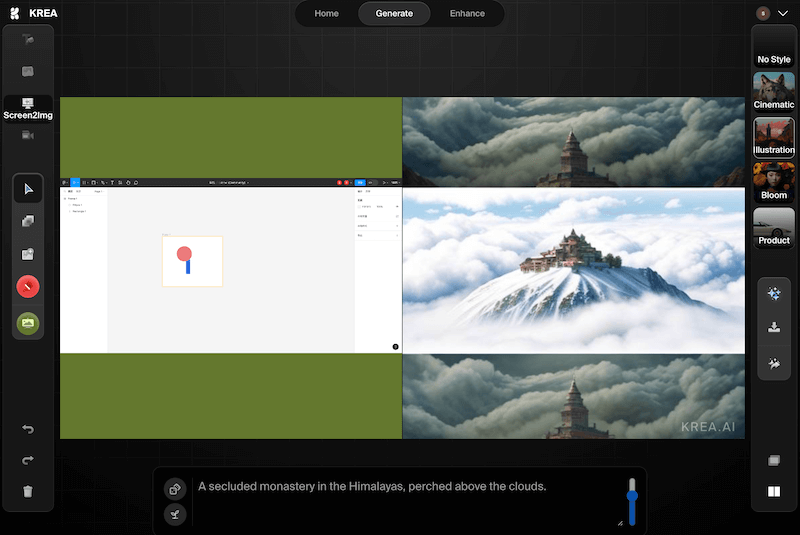
Task: Click into the prompt text field
Action: [x=400, y=500]
